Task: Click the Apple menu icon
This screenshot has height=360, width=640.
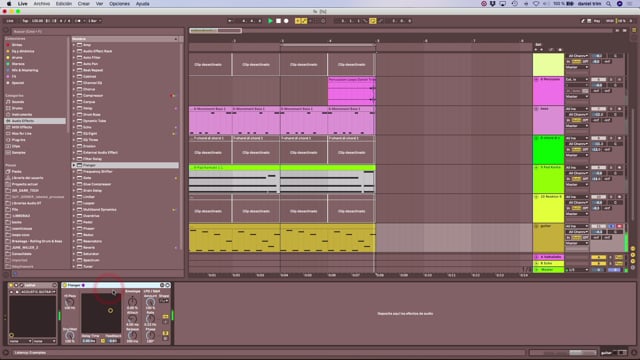Action: 9,4
